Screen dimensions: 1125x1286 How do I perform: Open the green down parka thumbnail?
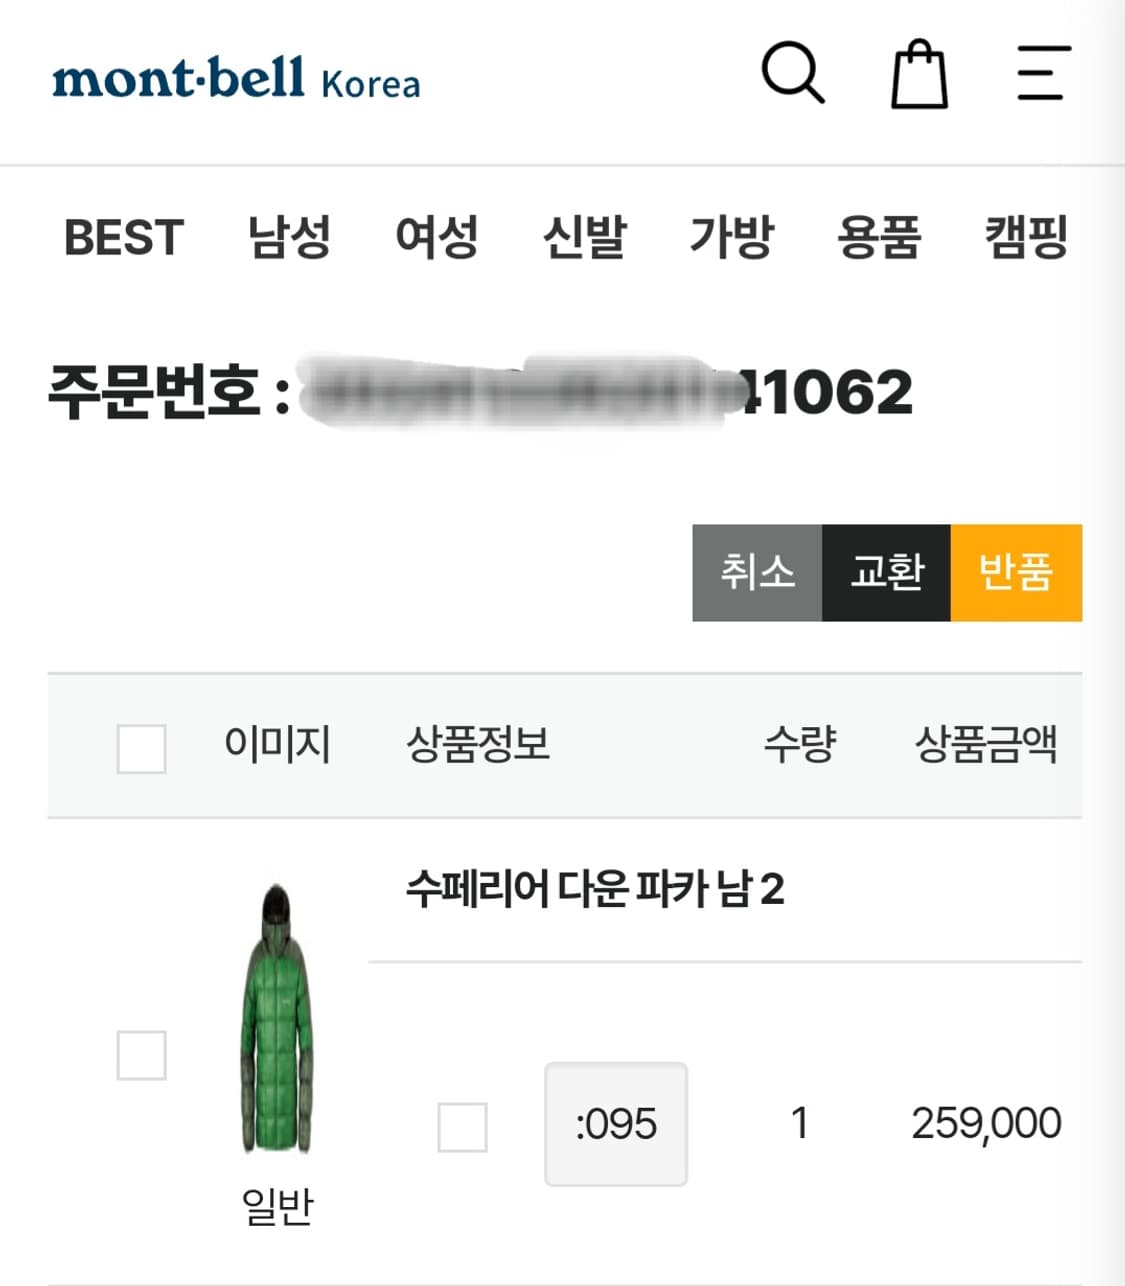(276, 1018)
